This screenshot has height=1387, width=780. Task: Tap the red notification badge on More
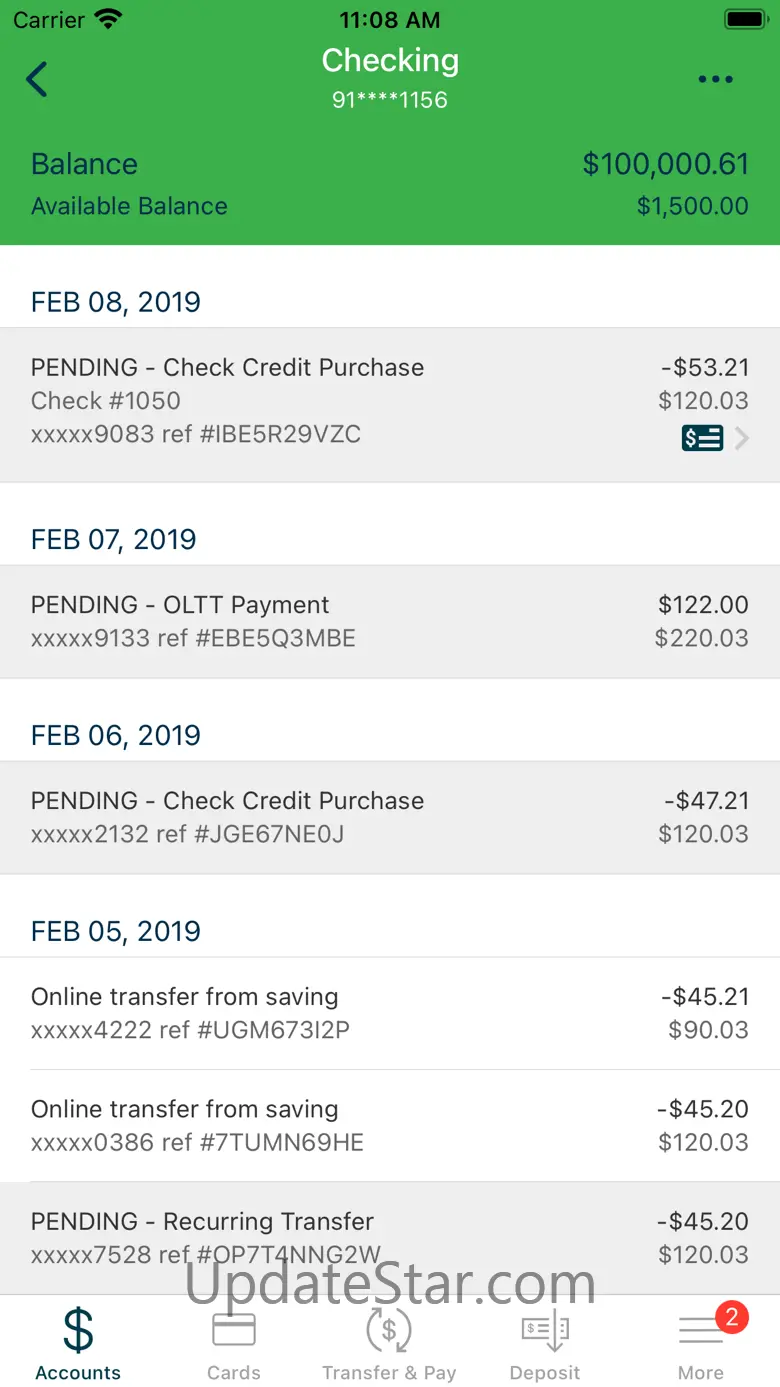731,1317
